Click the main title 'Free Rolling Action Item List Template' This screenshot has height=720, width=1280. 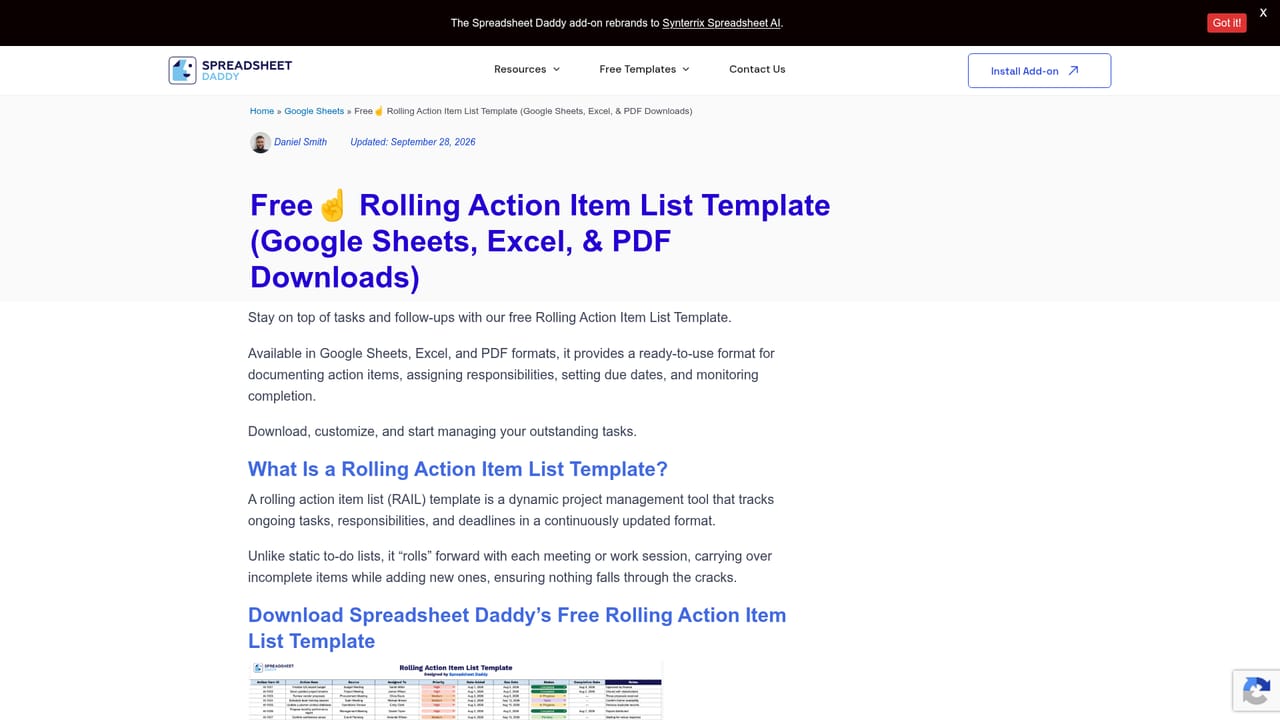click(540, 241)
